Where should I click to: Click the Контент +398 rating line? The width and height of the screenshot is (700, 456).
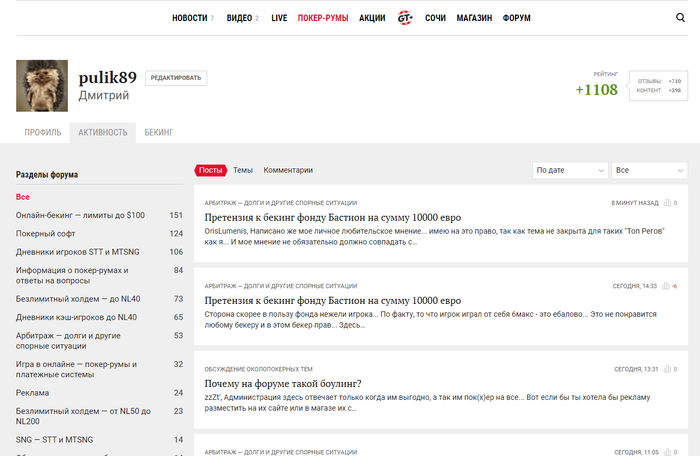tap(659, 90)
